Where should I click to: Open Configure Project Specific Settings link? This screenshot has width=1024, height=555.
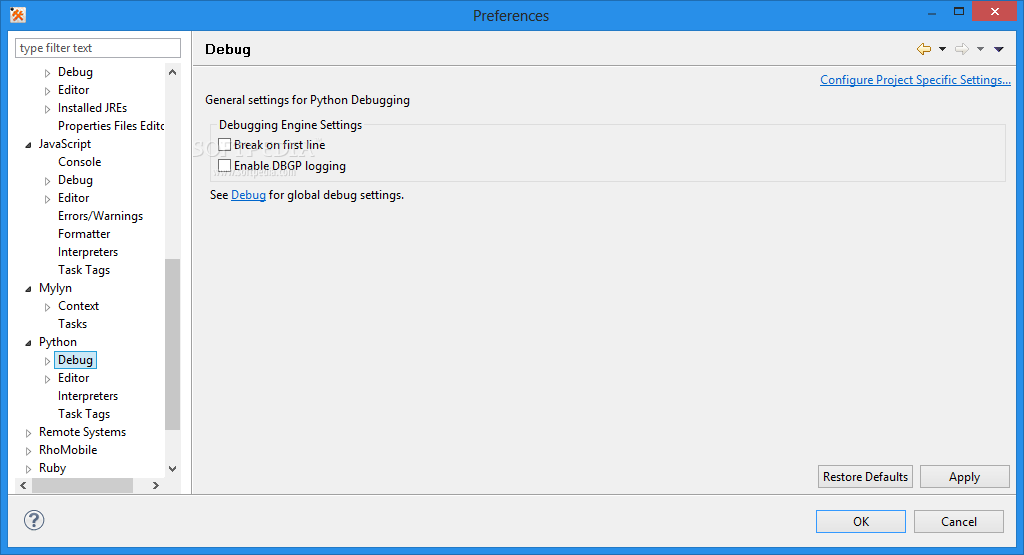(915, 80)
